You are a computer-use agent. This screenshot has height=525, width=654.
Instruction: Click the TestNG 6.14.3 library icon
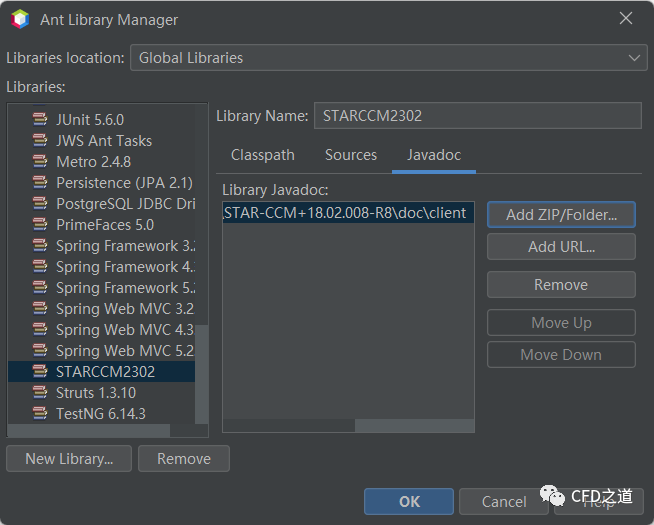tap(40, 413)
